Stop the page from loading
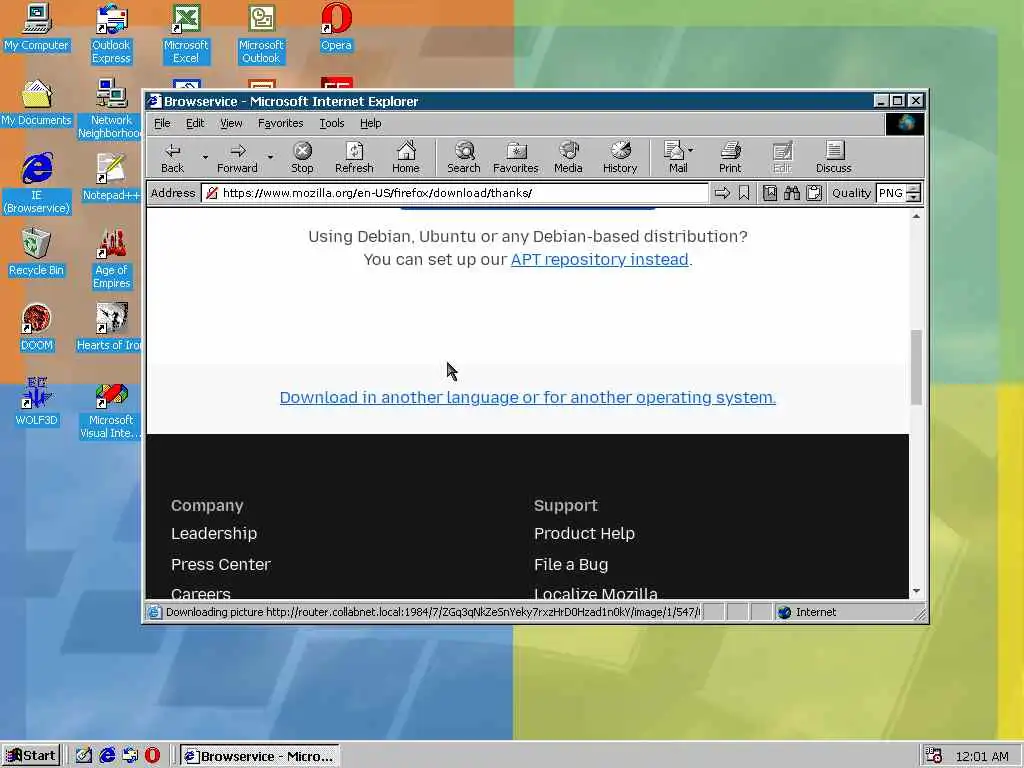This screenshot has width=1024, height=768. tap(302, 157)
